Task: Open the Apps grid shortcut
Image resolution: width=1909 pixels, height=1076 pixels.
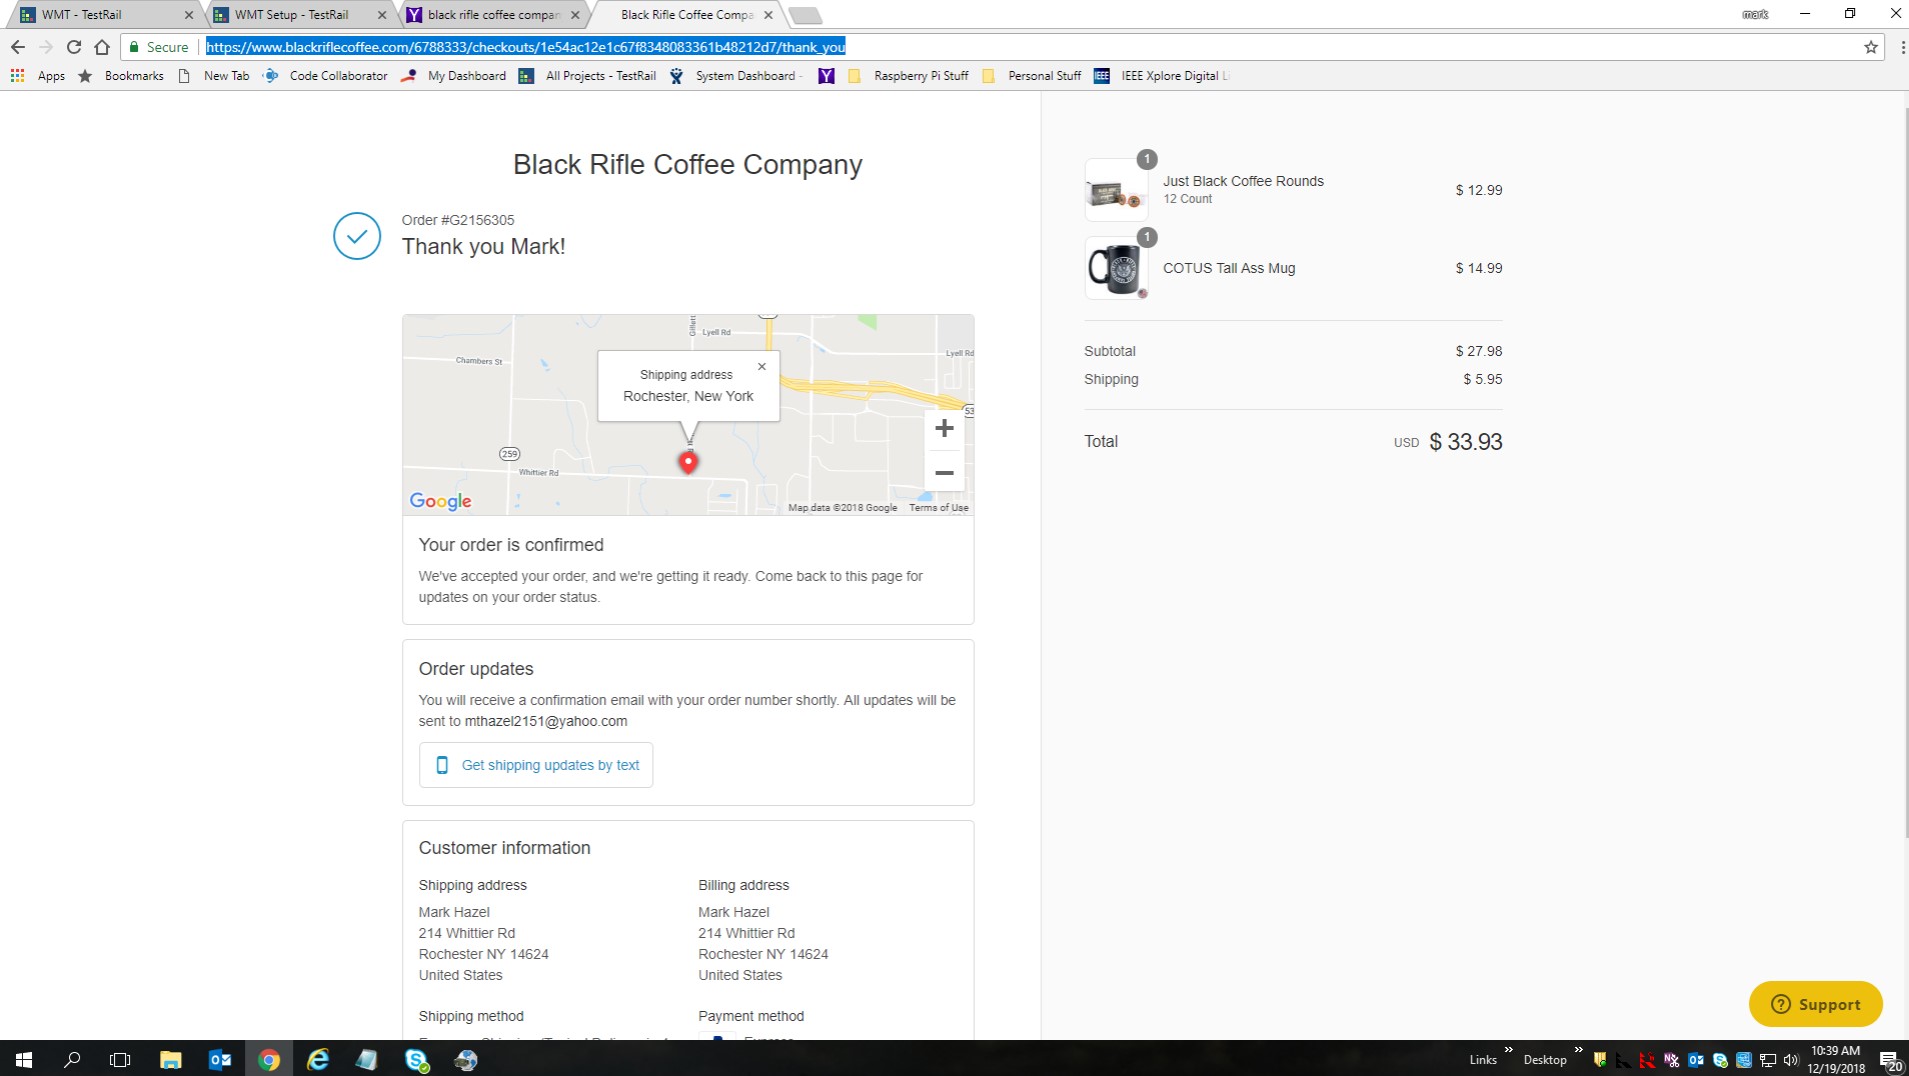Action: pyautogui.click(x=37, y=76)
